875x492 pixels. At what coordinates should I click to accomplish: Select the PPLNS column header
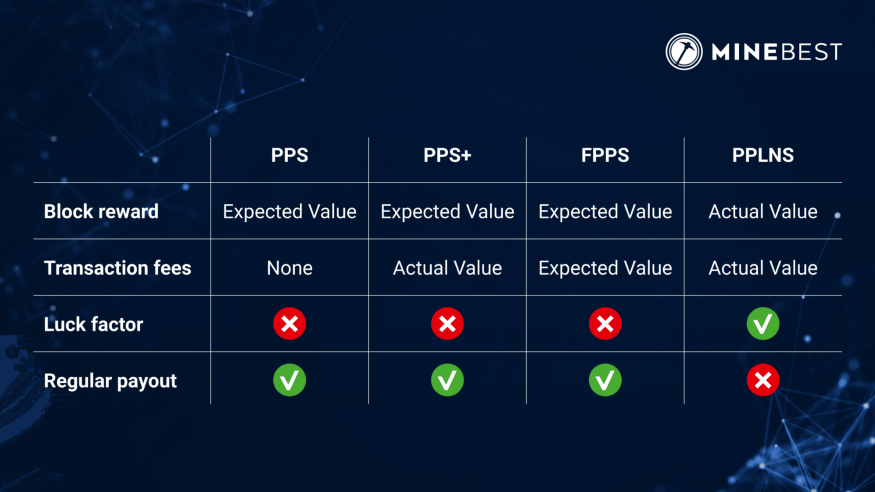point(763,156)
